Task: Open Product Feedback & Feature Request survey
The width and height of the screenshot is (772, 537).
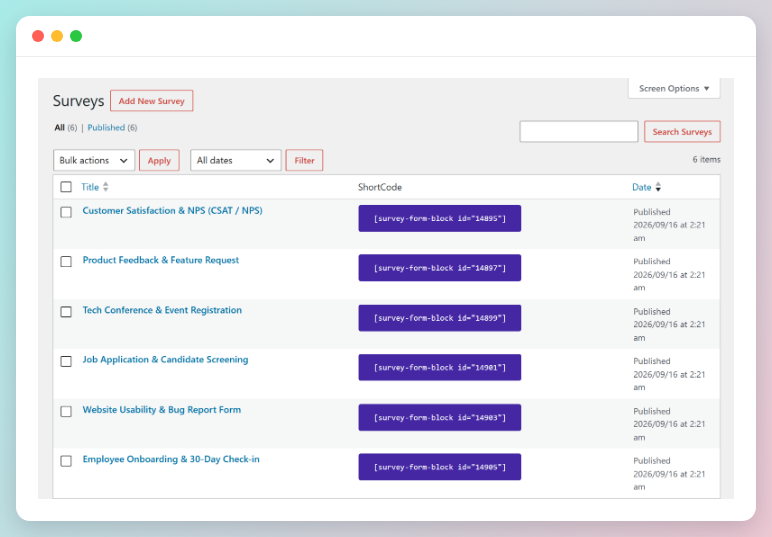Action: (161, 260)
